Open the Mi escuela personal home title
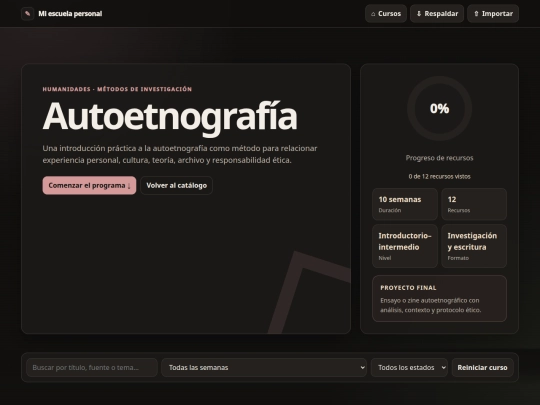The width and height of the screenshot is (540, 405). 70,14
